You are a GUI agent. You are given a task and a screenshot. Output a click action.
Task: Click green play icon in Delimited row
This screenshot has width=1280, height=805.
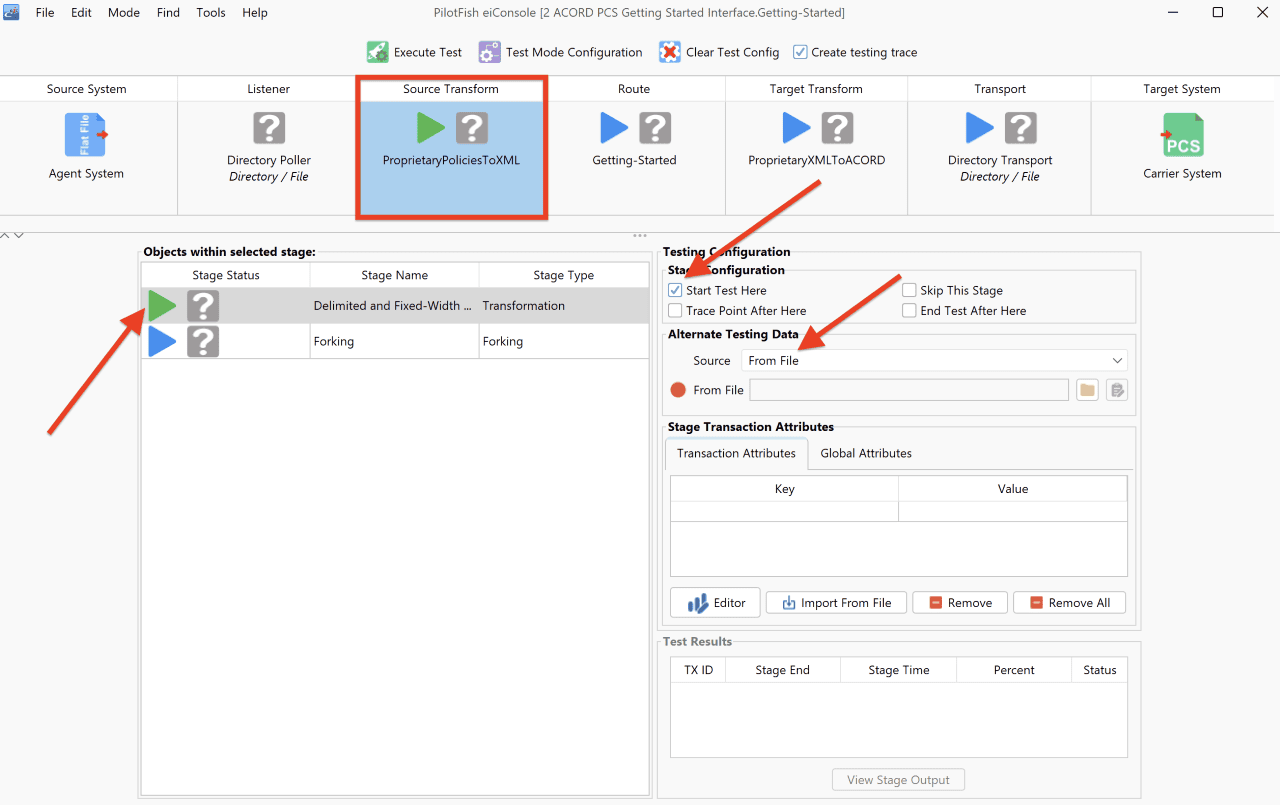(x=162, y=306)
